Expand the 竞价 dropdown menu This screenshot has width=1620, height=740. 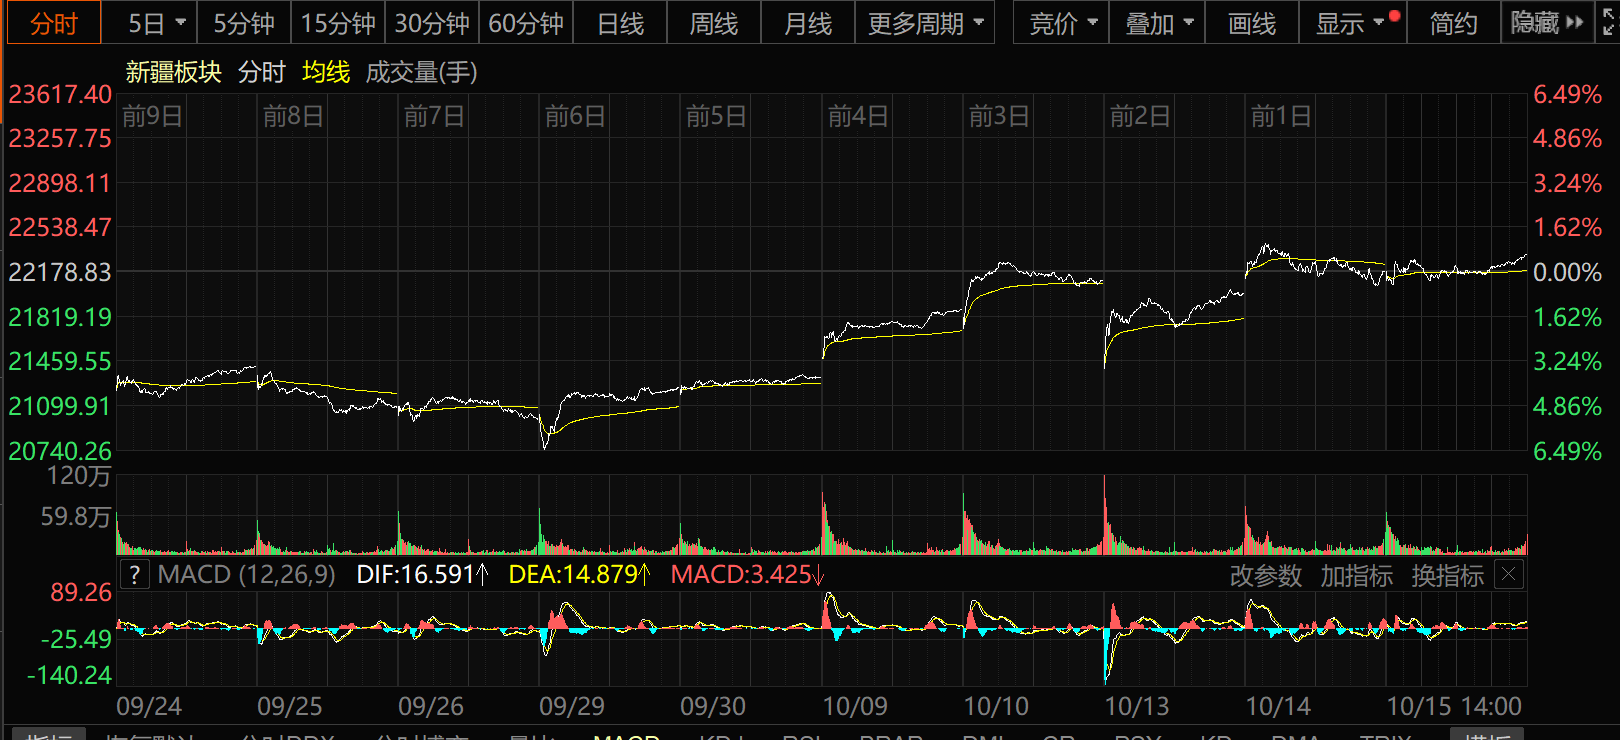[x=1063, y=23]
